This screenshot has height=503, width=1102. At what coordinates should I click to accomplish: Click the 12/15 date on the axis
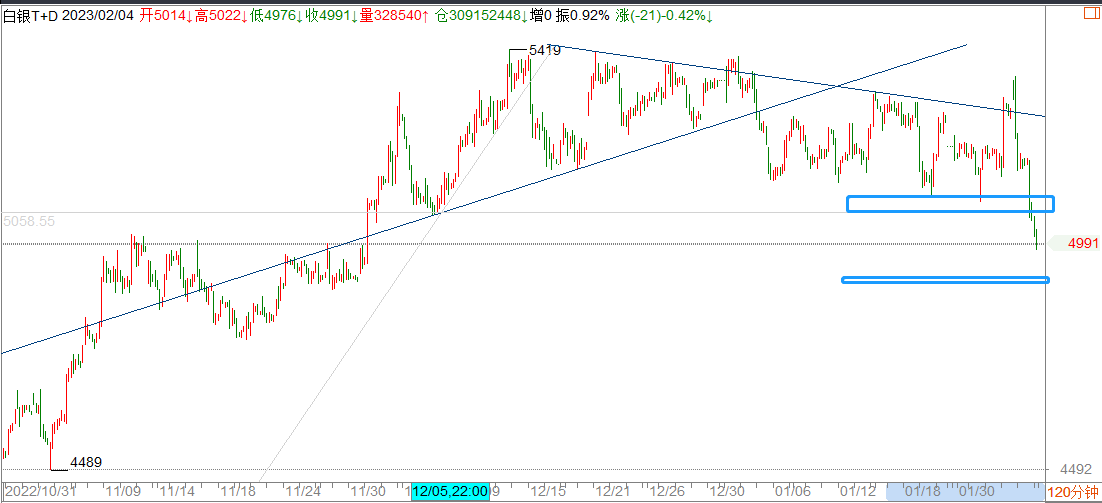pos(547,490)
